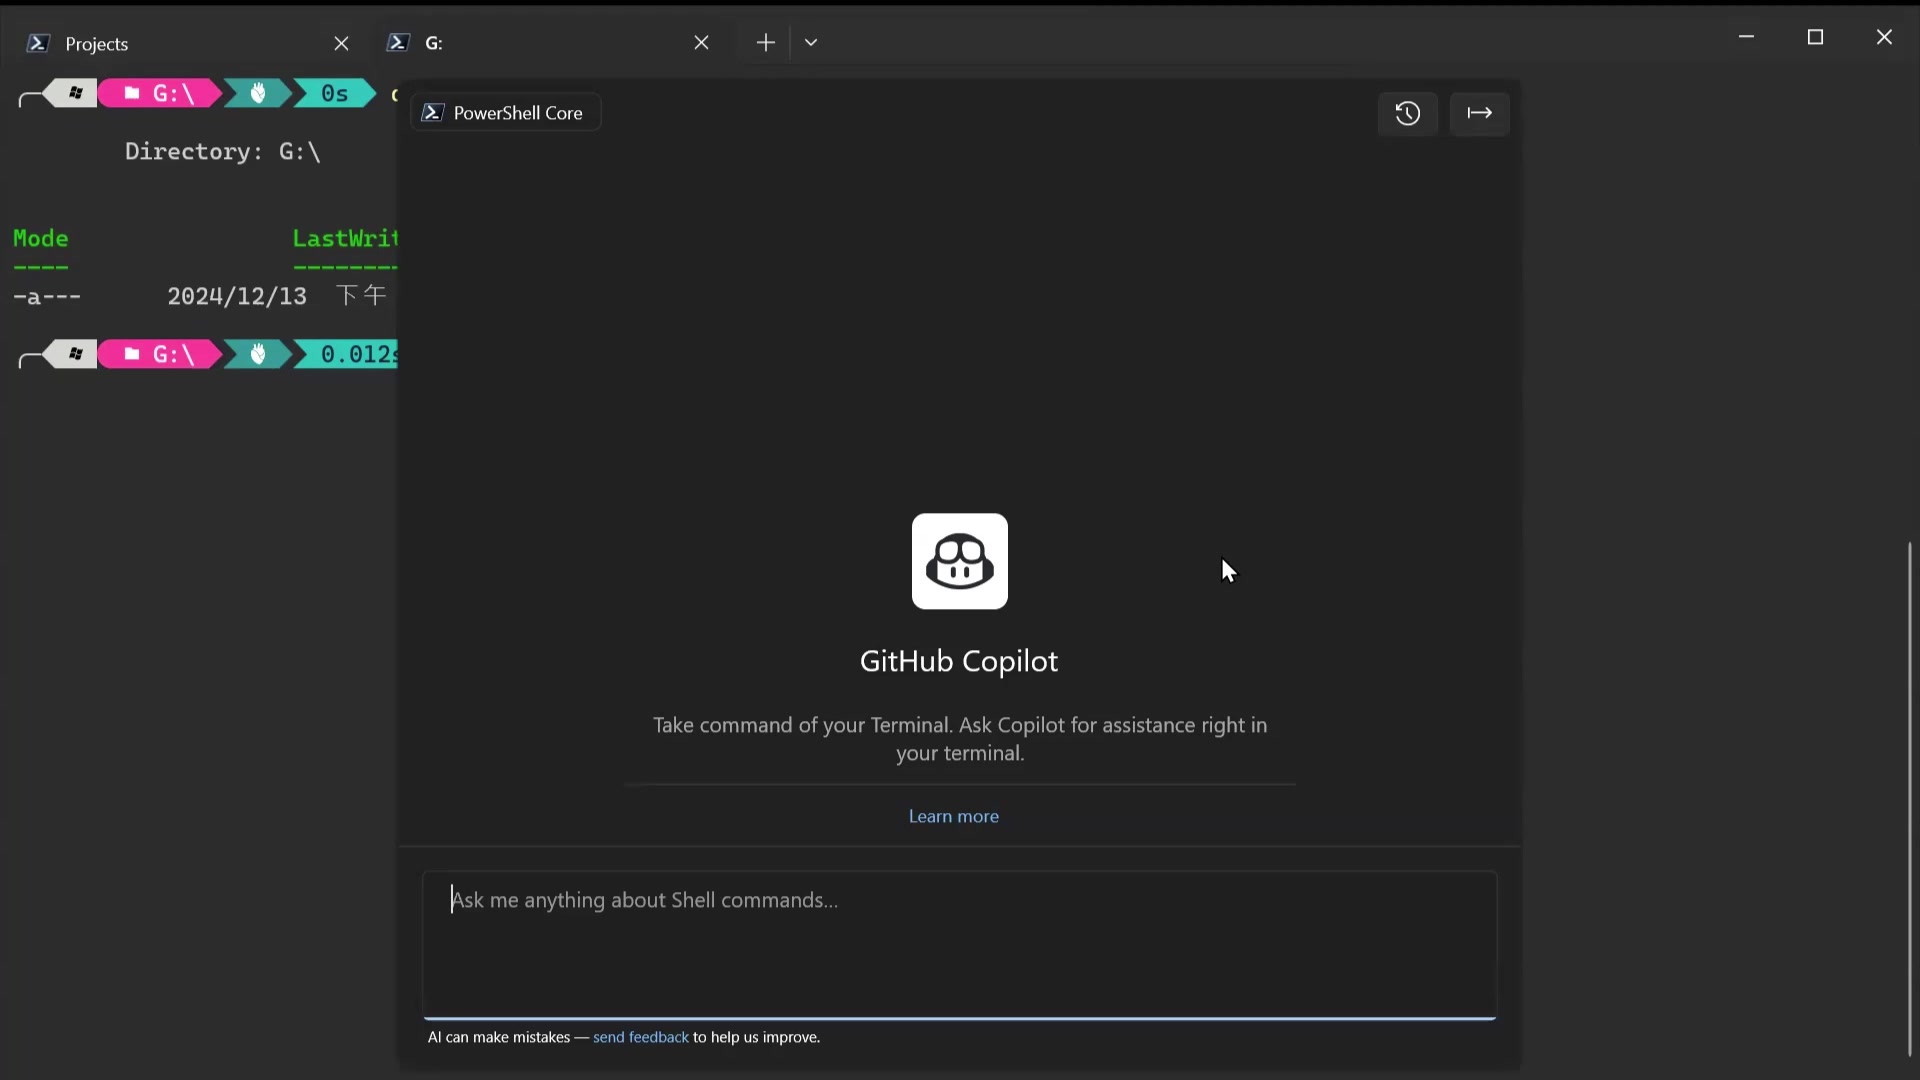Click the G:\ folder segment in first prompt
Screen dimensions: 1920x1080
pos(160,93)
